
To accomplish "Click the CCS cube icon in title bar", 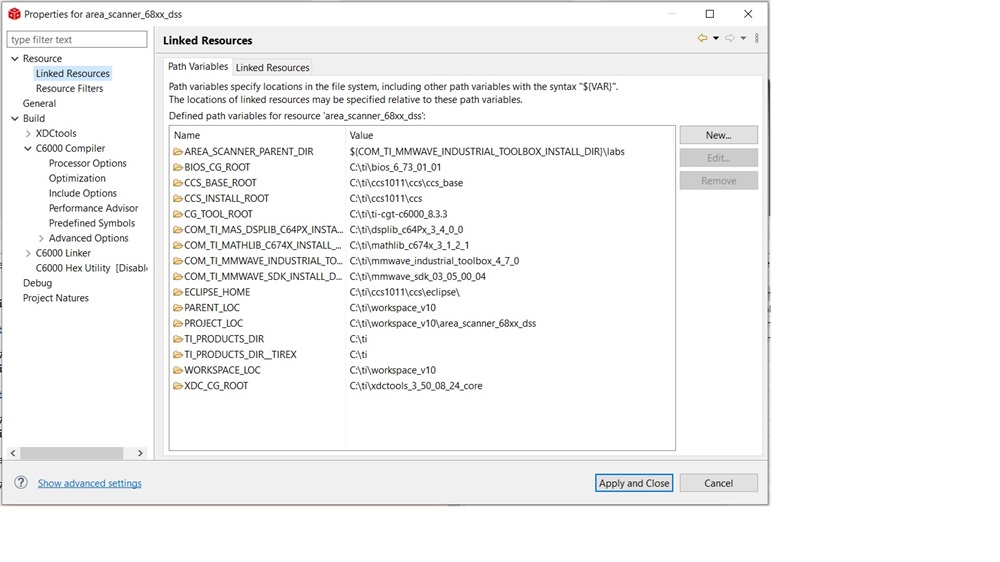I will point(14,13).
